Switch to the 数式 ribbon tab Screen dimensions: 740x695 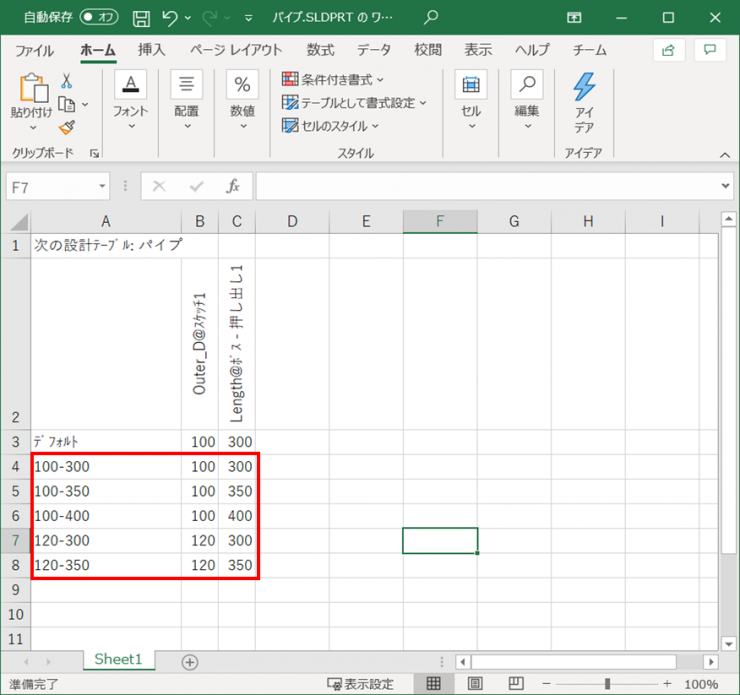(x=320, y=50)
